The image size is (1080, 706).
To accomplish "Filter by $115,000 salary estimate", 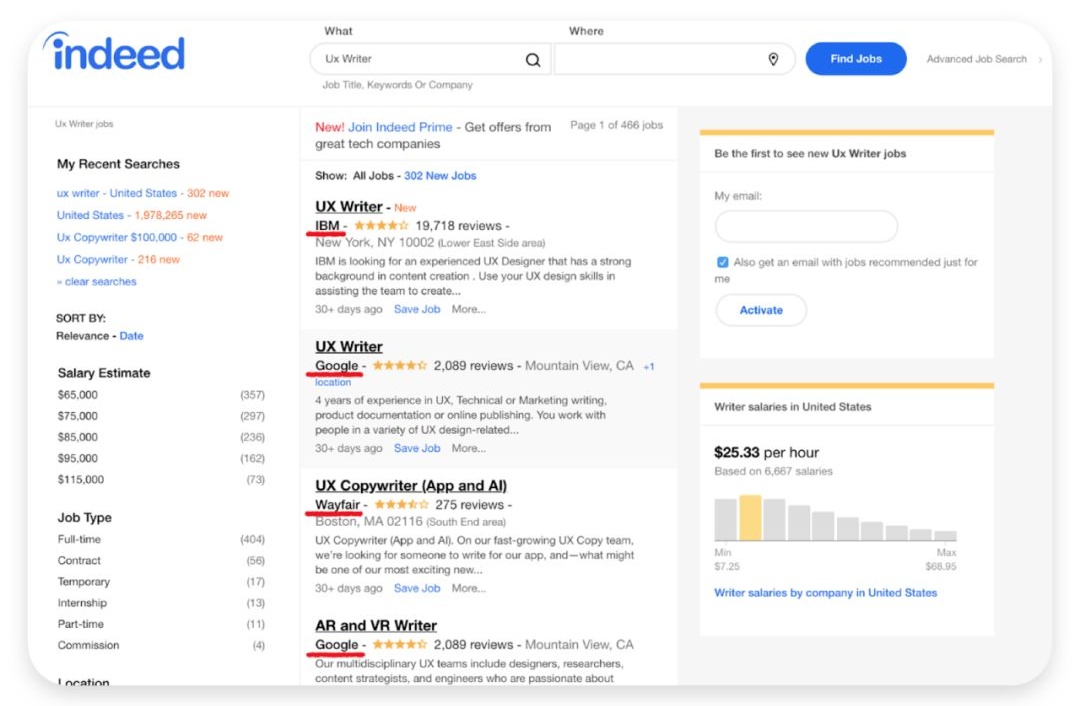I will (x=81, y=479).
